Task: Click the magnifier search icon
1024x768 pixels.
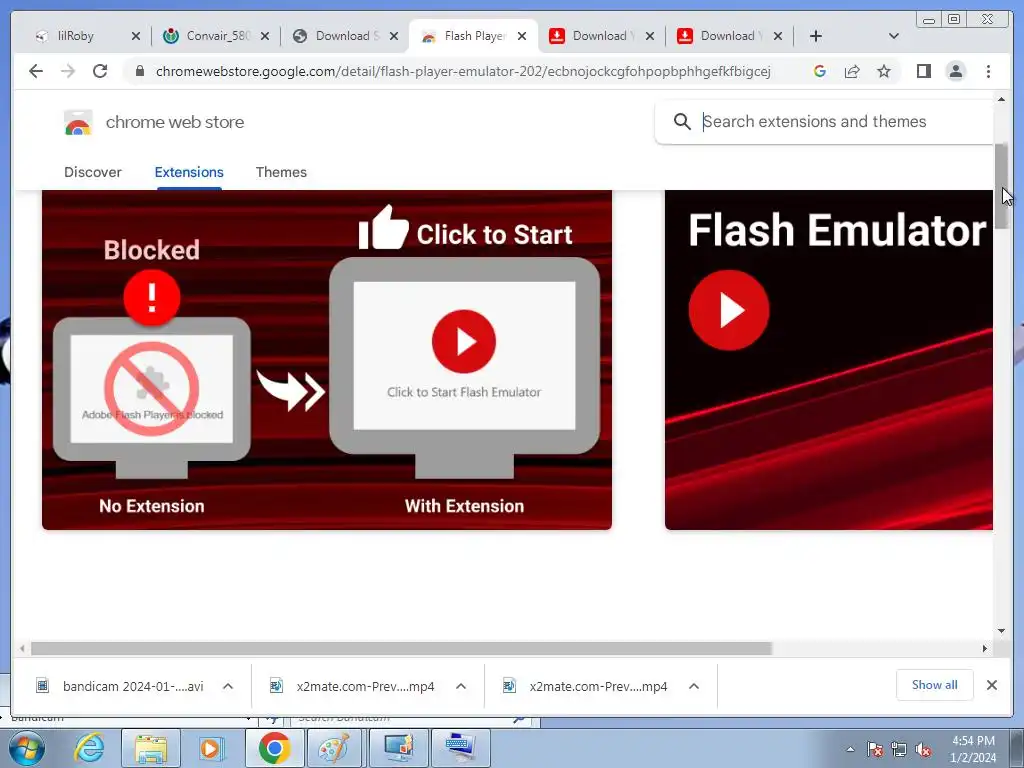Action: (x=682, y=121)
